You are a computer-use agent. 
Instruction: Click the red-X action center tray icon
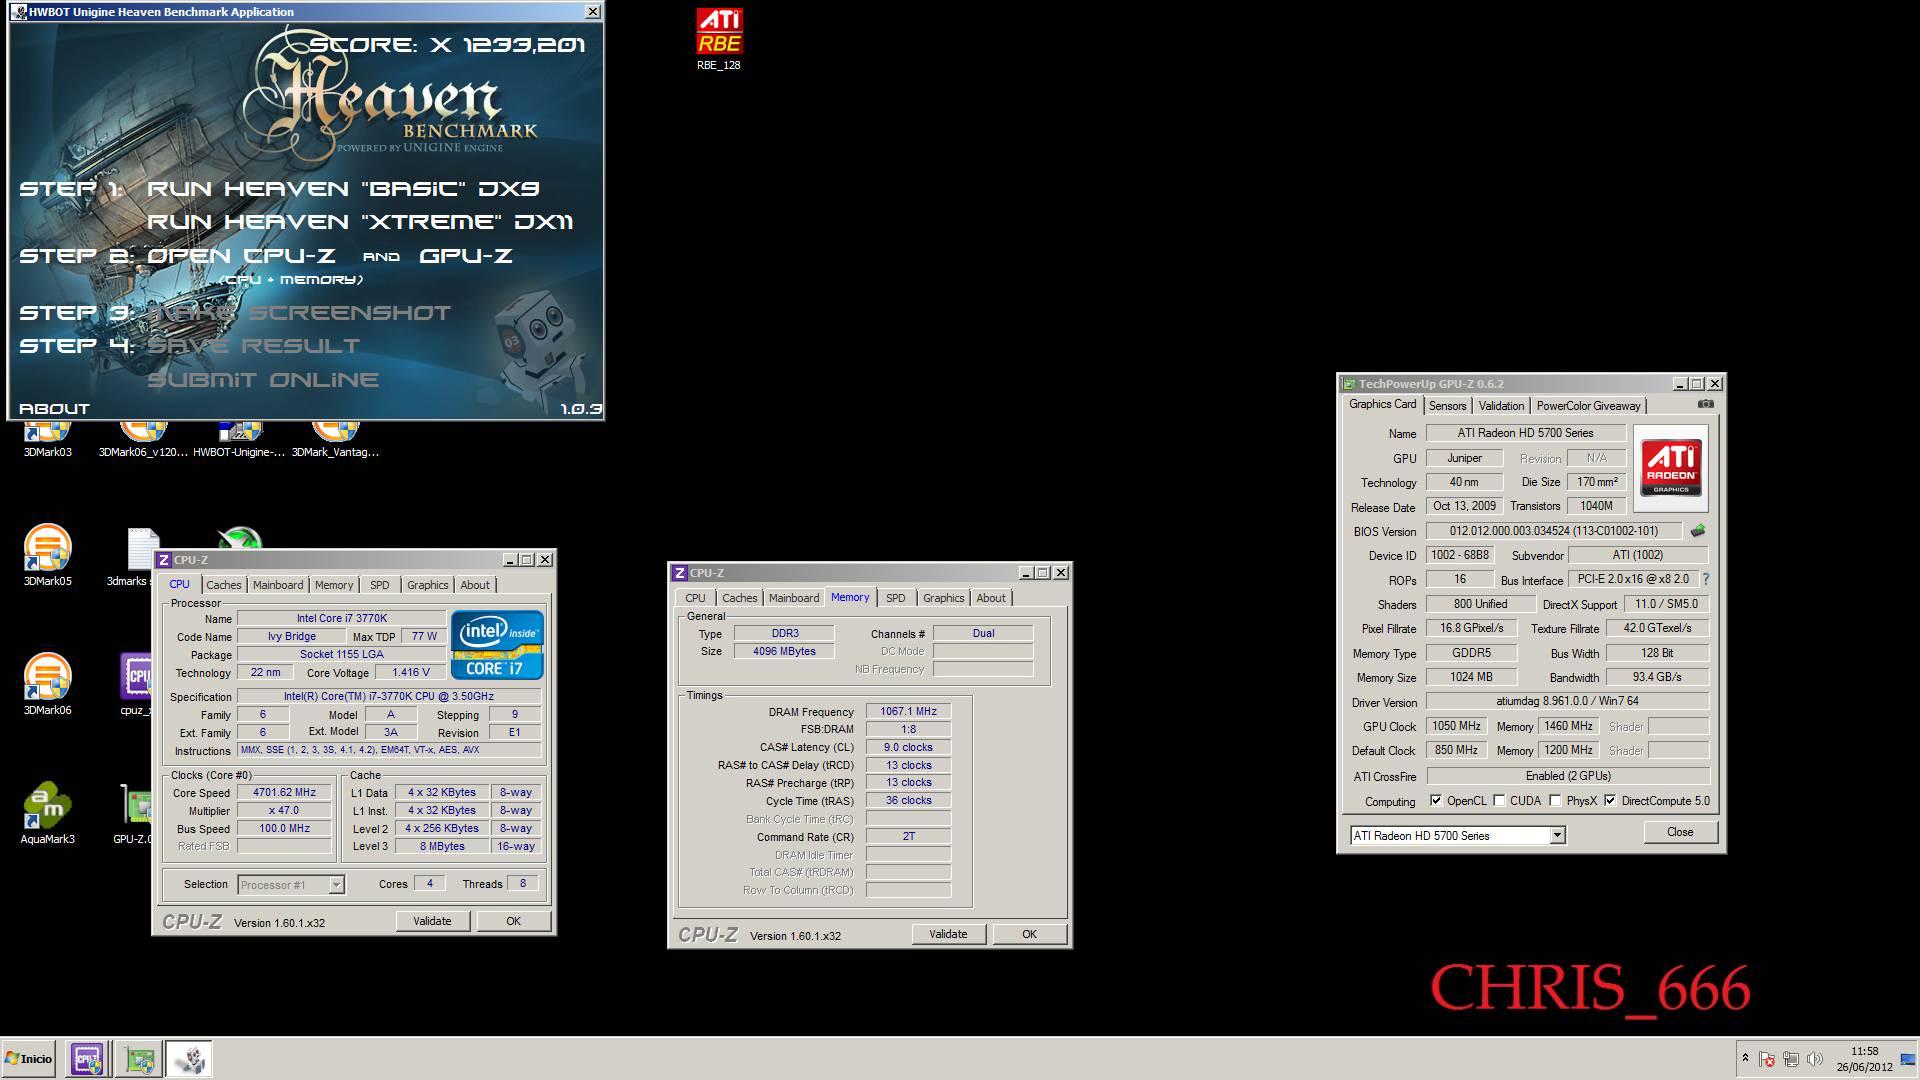click(1767, 1059)
